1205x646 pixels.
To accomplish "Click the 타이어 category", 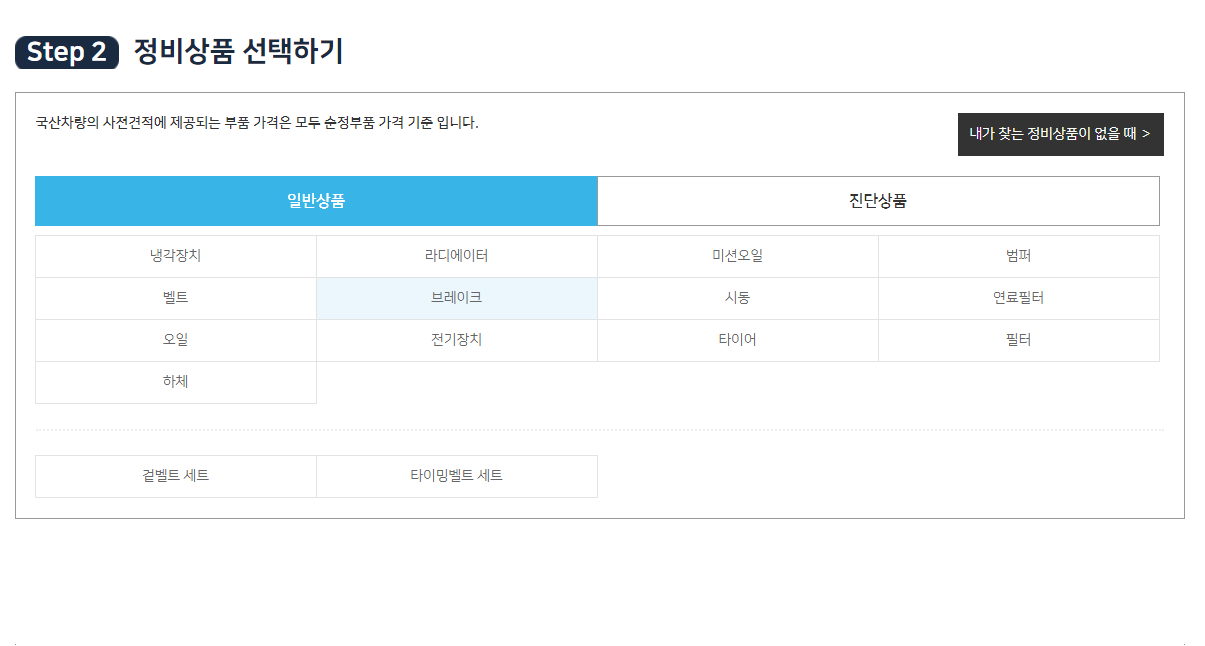I will pyautogui.click(x=738, y=340).
